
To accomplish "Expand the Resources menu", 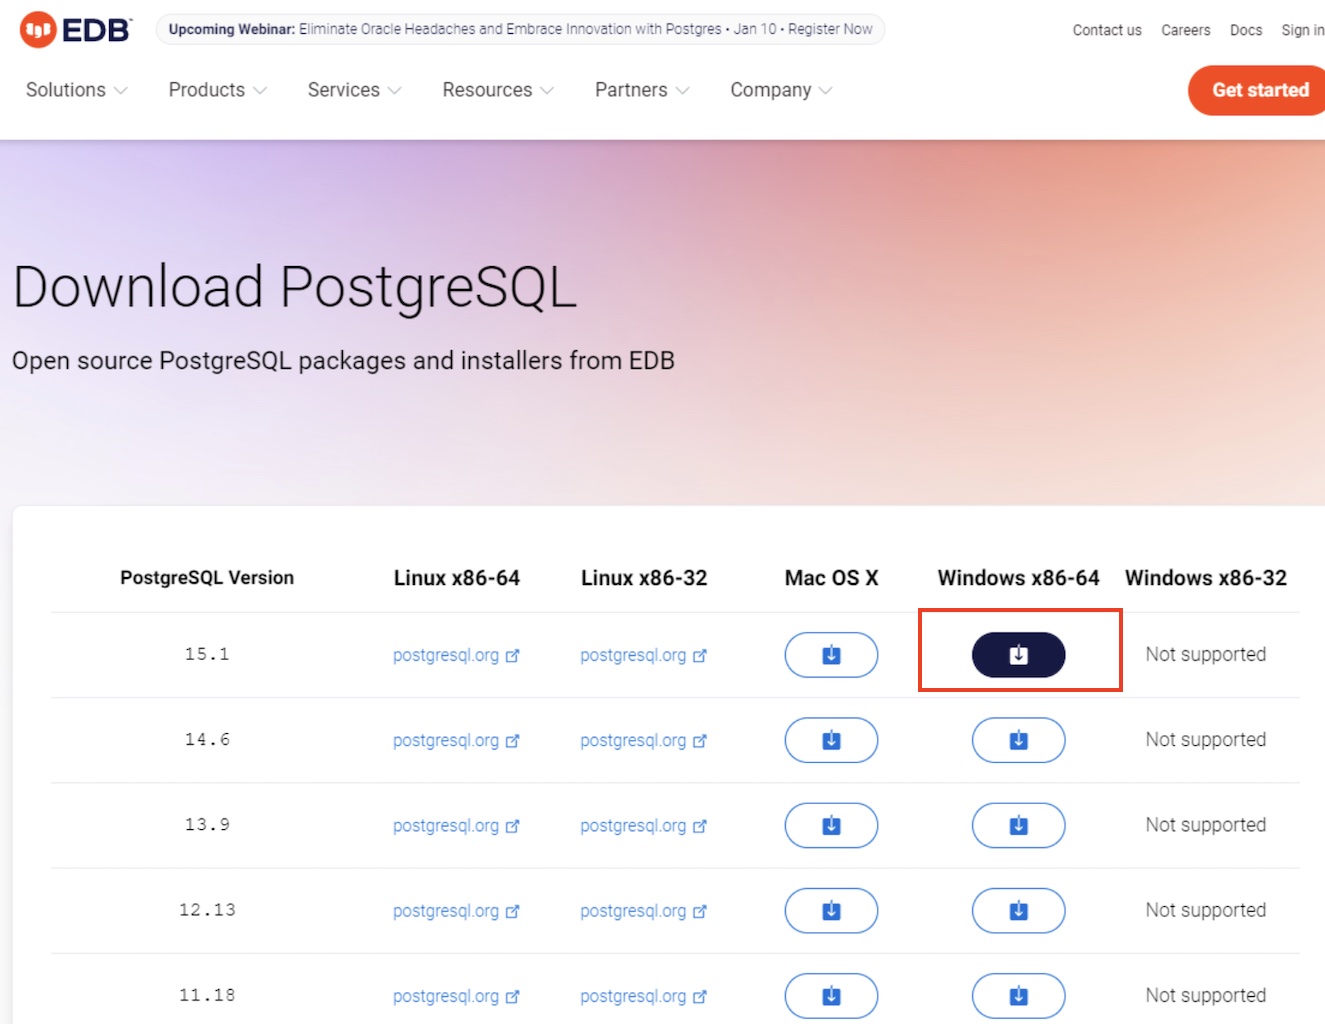I will 498,90.
